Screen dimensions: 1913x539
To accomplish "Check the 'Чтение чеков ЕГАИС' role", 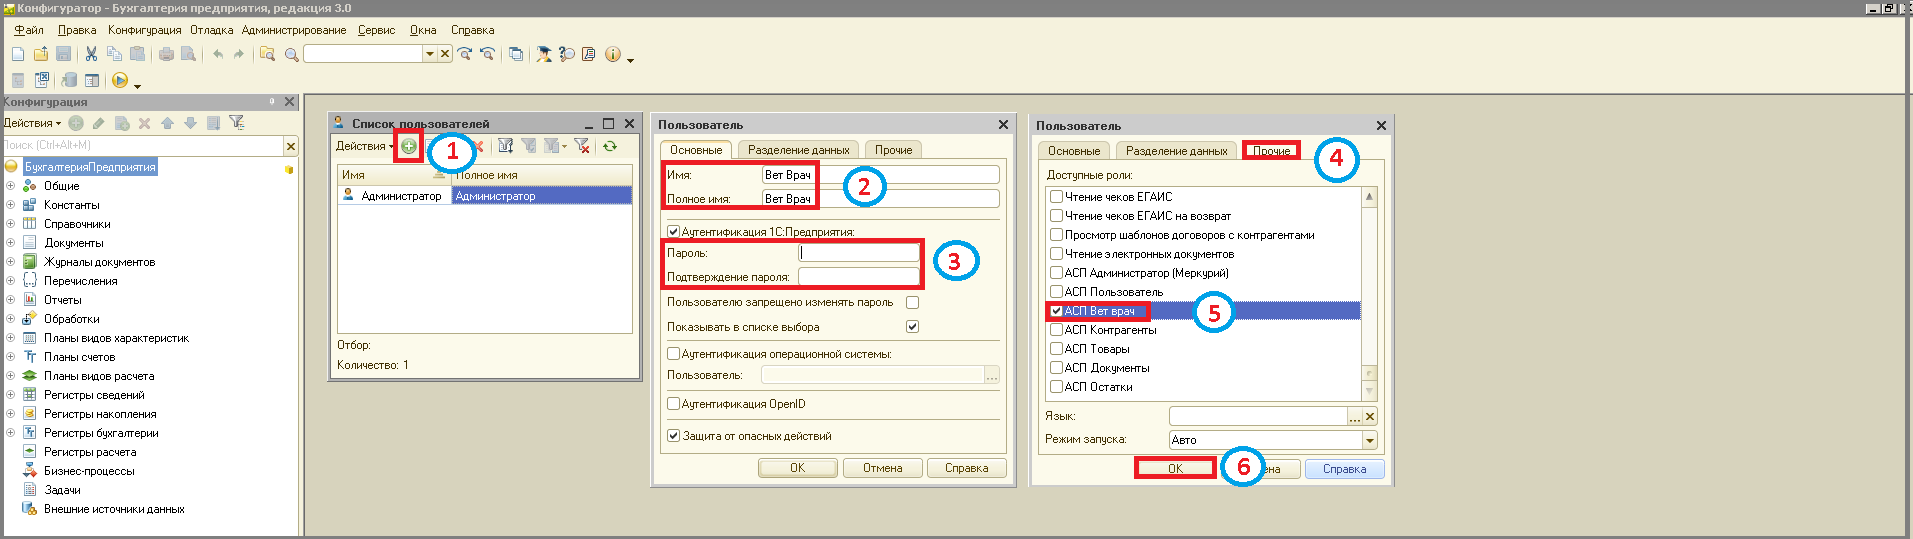I will [x=1056, y=197].
